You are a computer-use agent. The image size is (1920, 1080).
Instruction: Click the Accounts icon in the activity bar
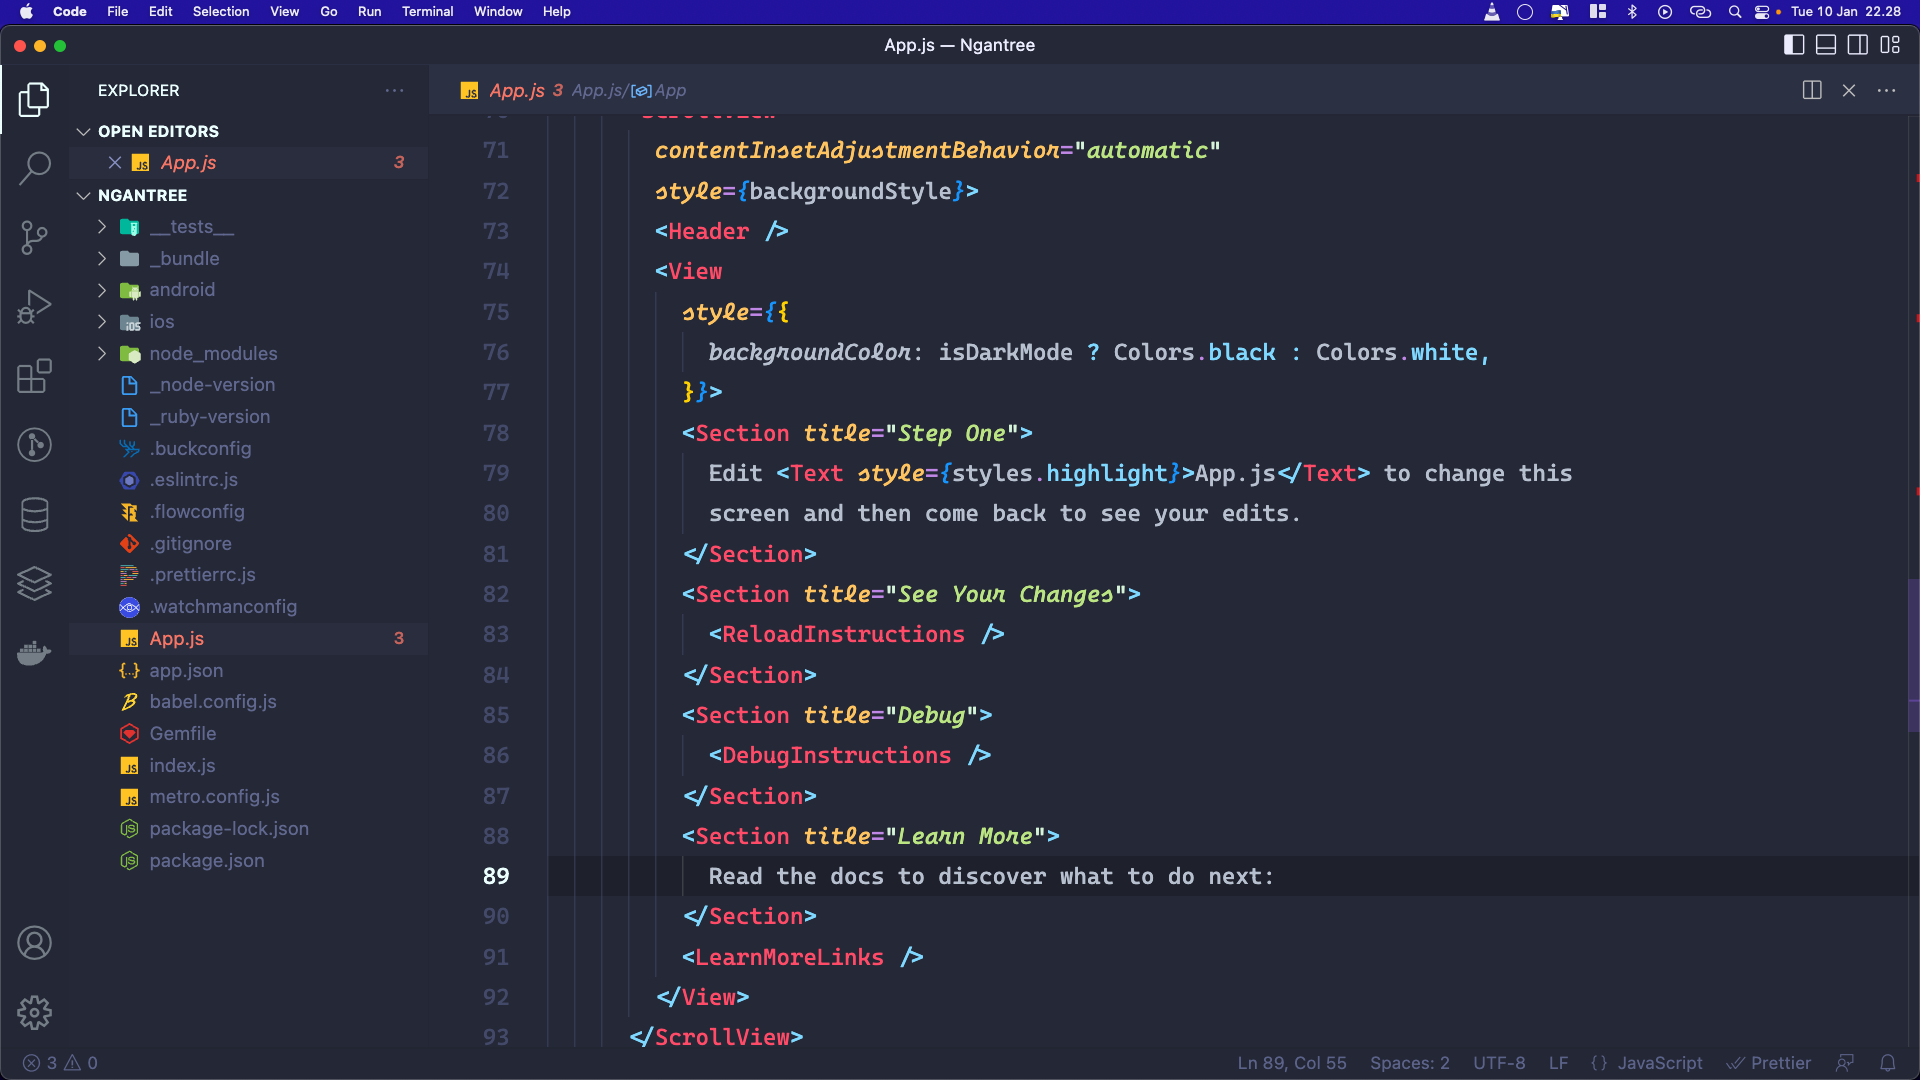click(x=35, y=942)
